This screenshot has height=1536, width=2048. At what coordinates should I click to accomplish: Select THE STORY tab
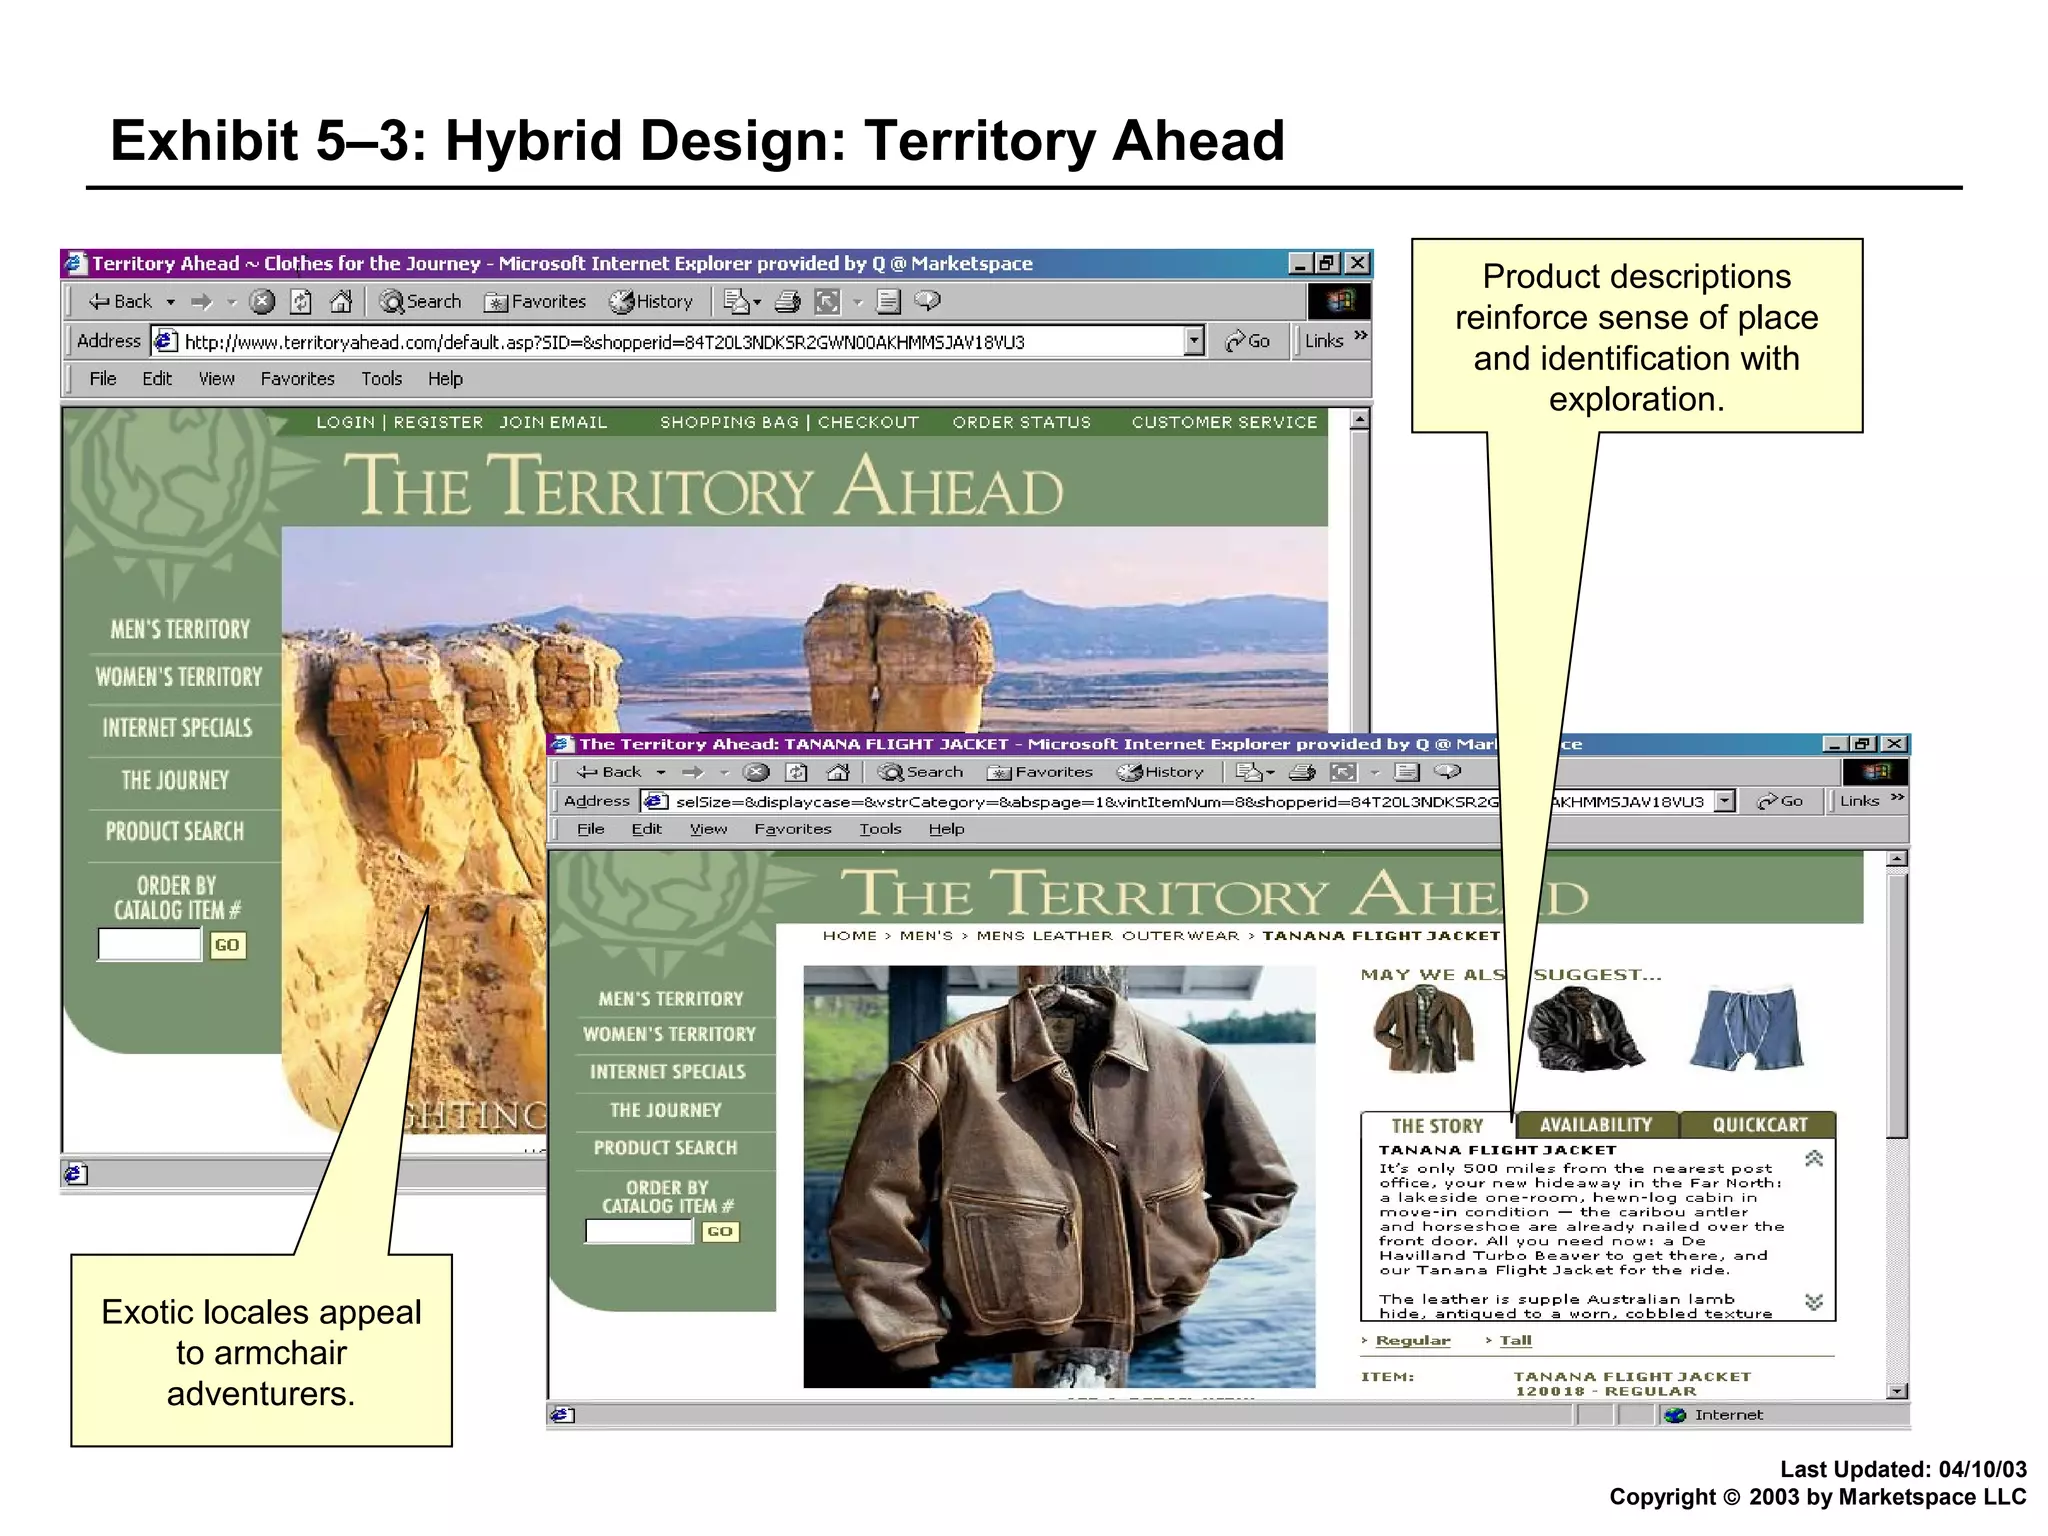[1437, 1126]
